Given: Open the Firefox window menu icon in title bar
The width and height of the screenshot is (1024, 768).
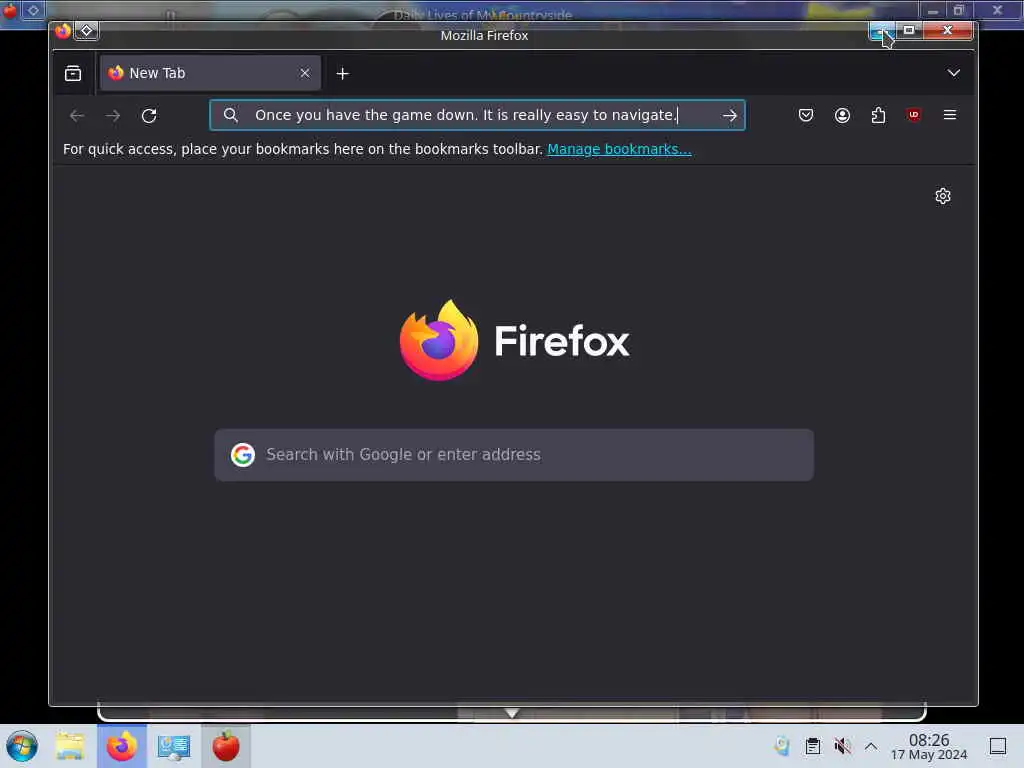Looking at the screenshot, I should point(63,31).
